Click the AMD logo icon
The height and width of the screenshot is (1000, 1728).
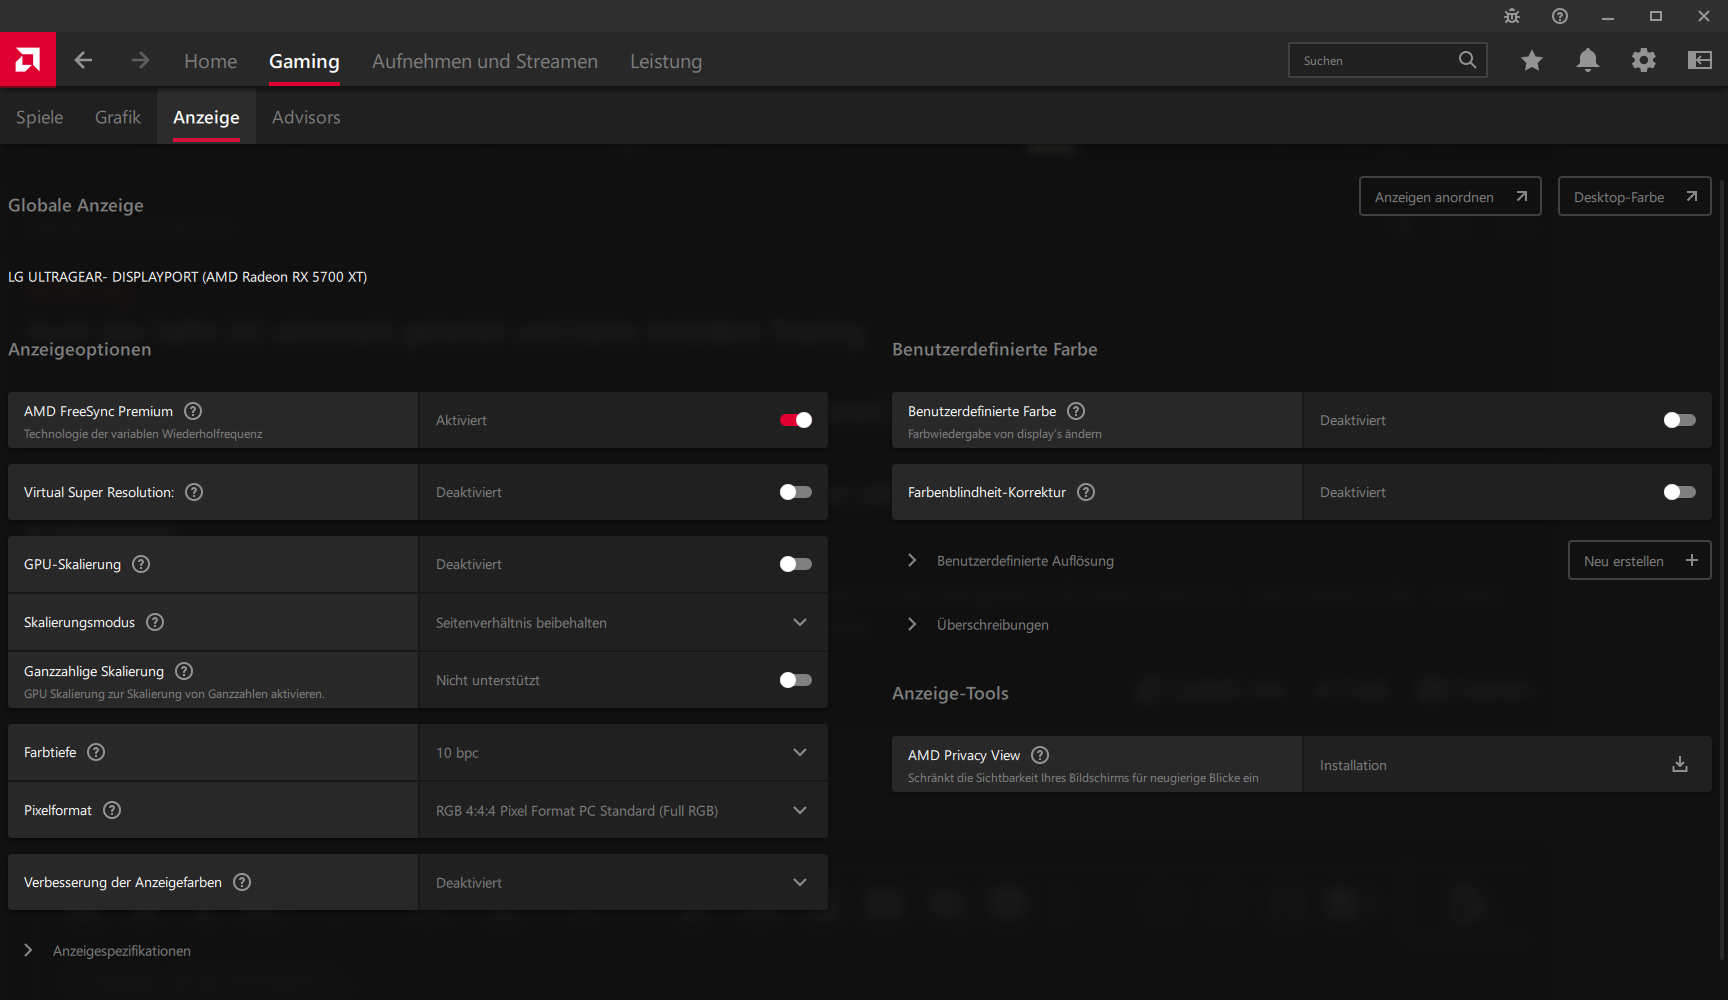click(x=28, y=60)
